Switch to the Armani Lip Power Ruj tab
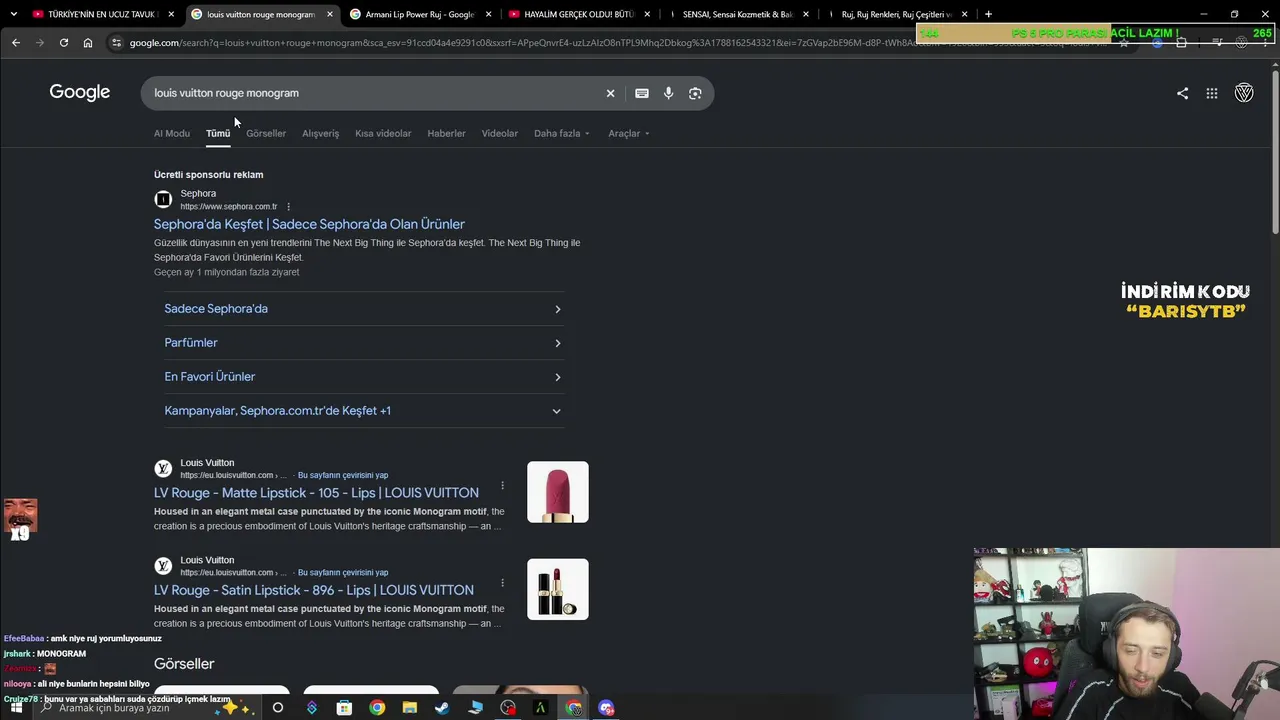The height and width of the screenshot is (720, 1280). [x=420, y=14]
